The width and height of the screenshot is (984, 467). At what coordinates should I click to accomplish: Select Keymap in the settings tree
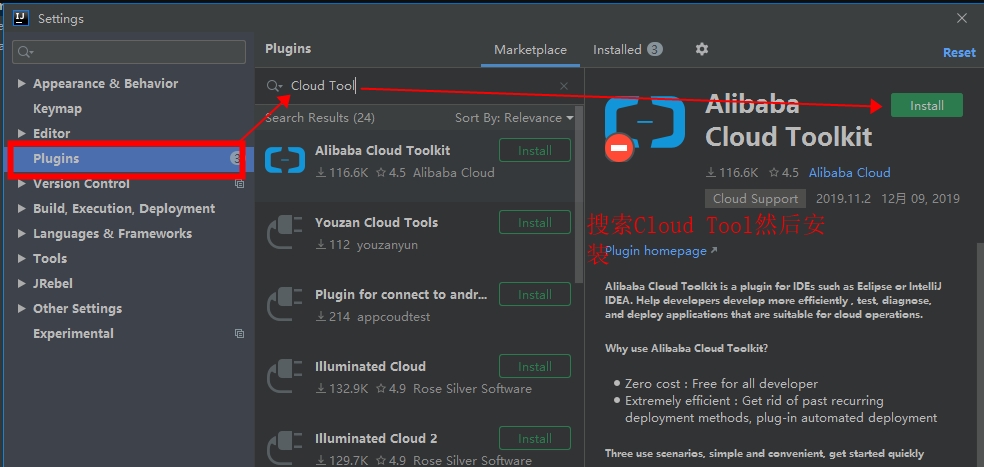(57, 109)
